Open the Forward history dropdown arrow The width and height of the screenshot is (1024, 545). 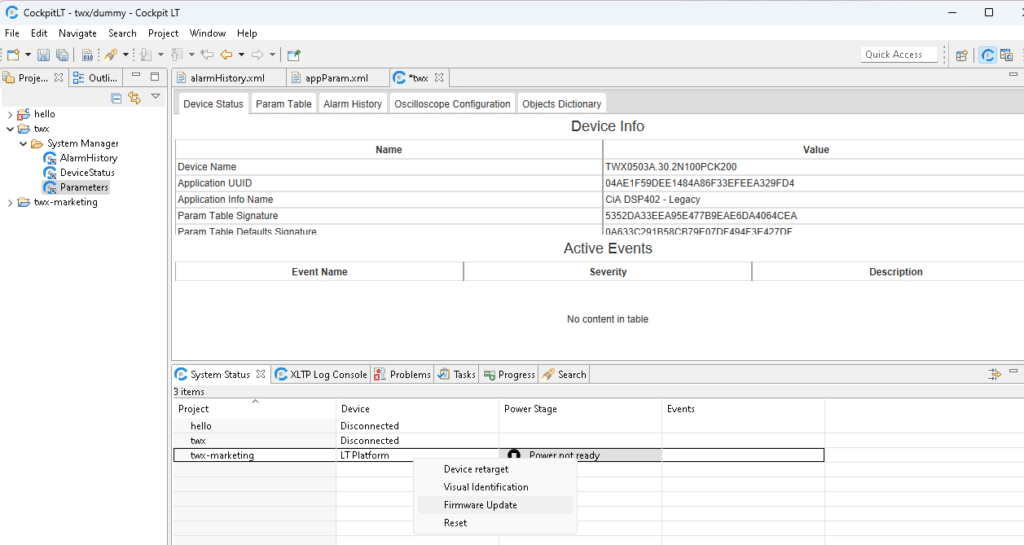pyautogui.click(x=272, y=55)
